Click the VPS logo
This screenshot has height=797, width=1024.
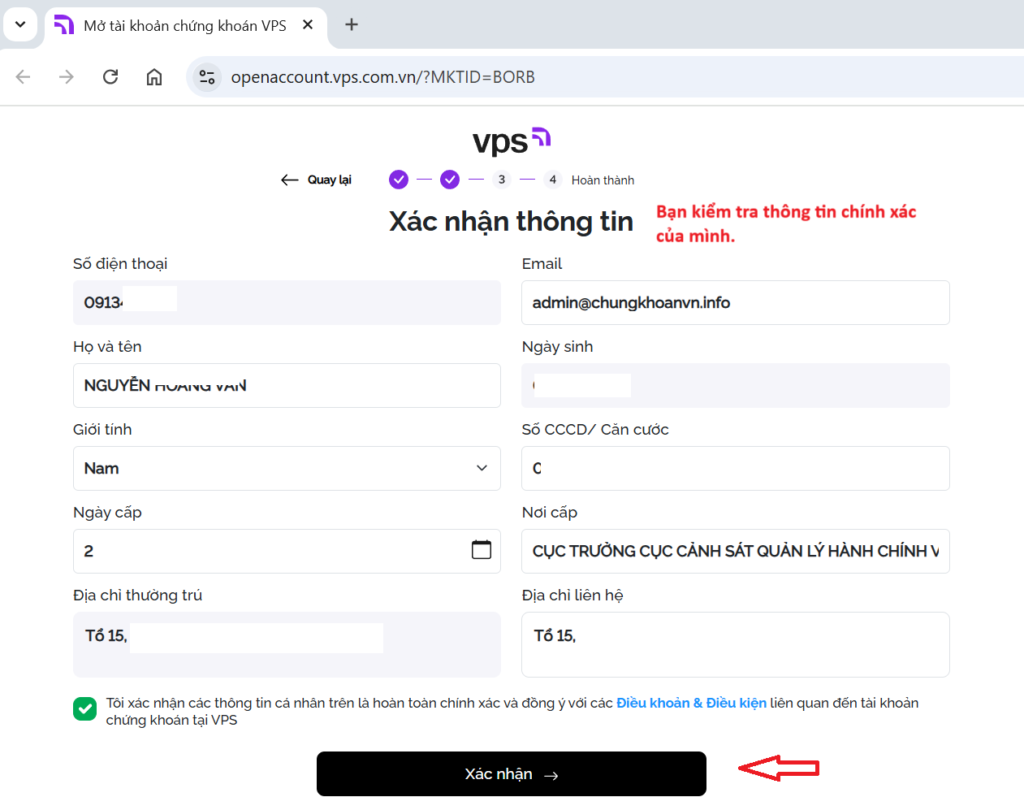[x=512, y=140]
